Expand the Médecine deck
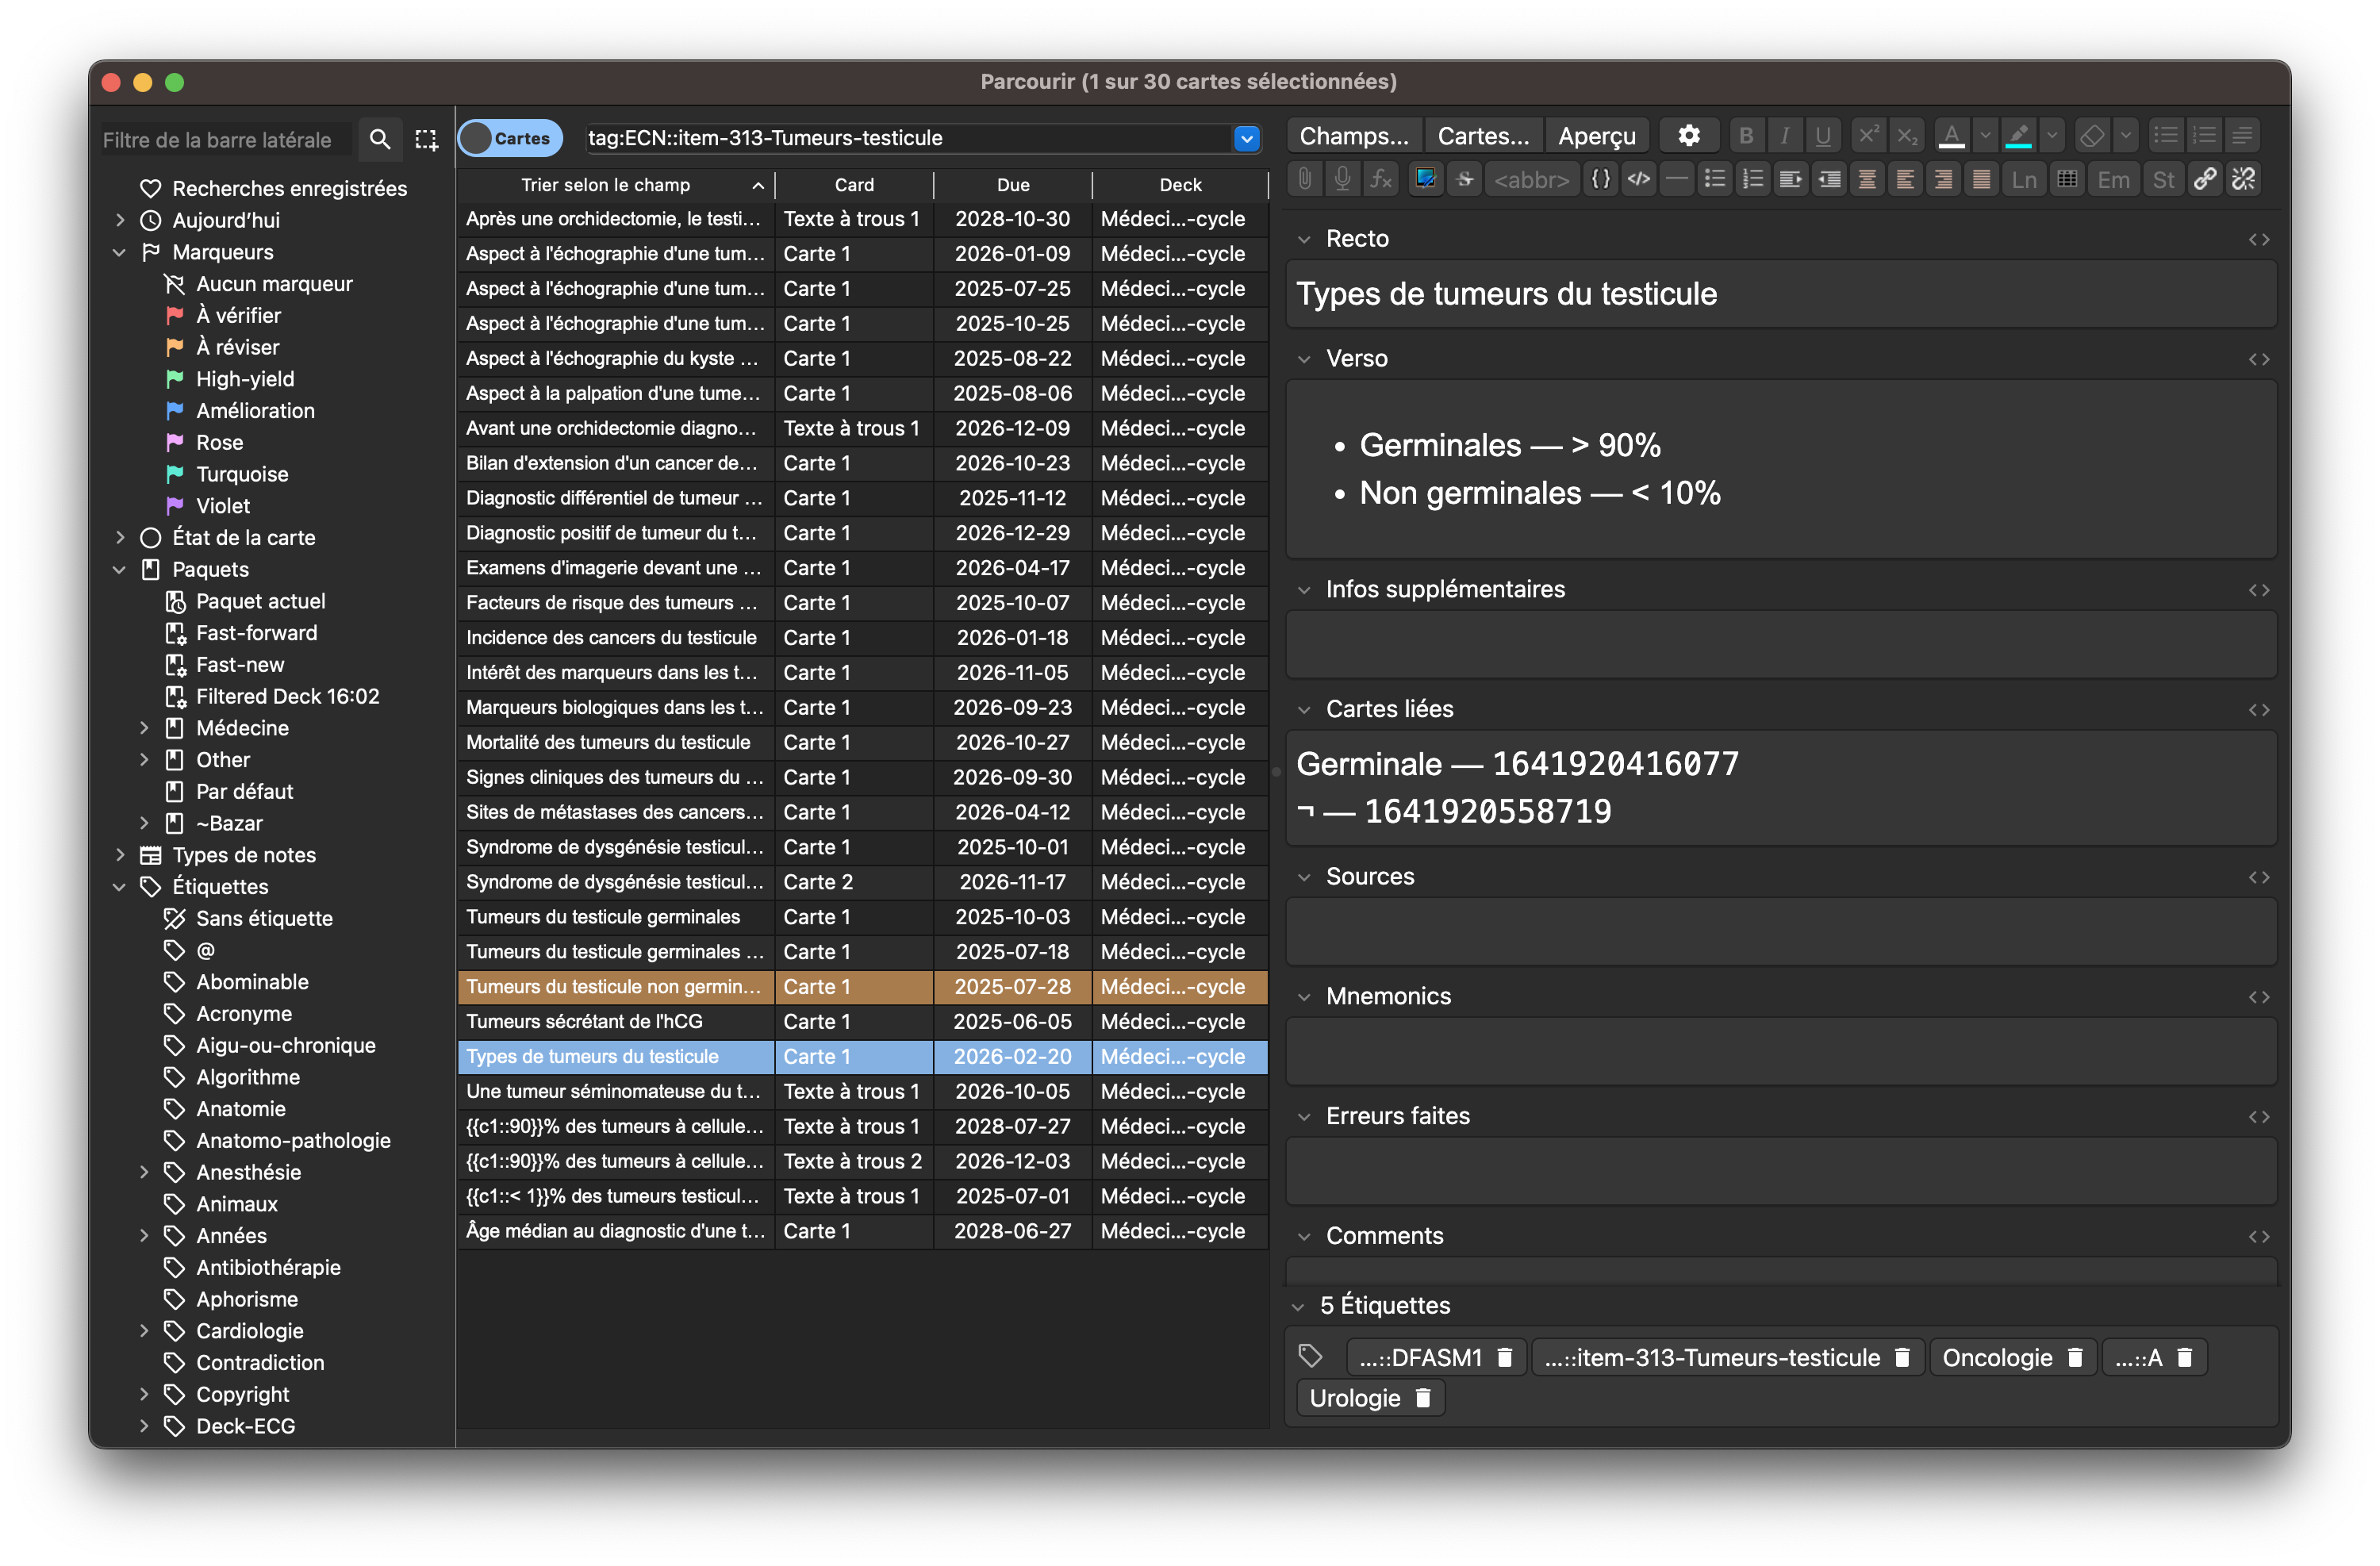 (x=144, y=728)
